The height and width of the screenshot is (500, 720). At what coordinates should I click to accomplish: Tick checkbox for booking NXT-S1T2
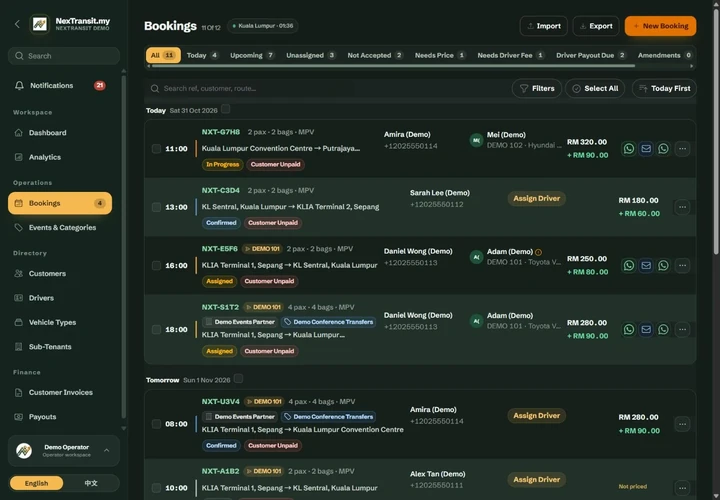coord(156,329)
